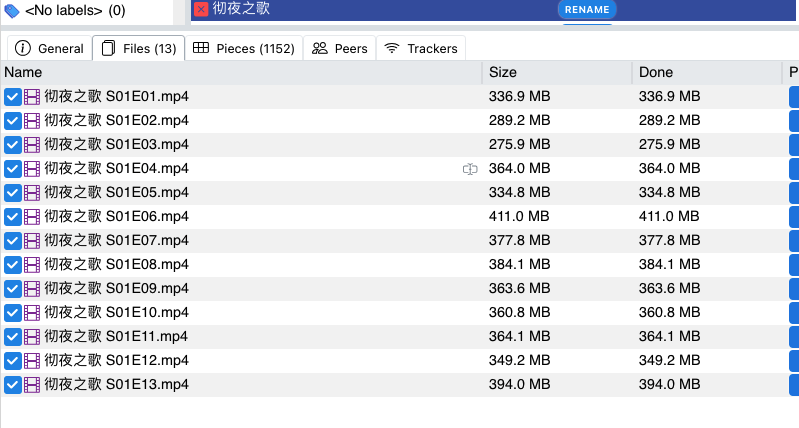Click the blue tag icon next to No labels
799x428 pixels.
12,11
